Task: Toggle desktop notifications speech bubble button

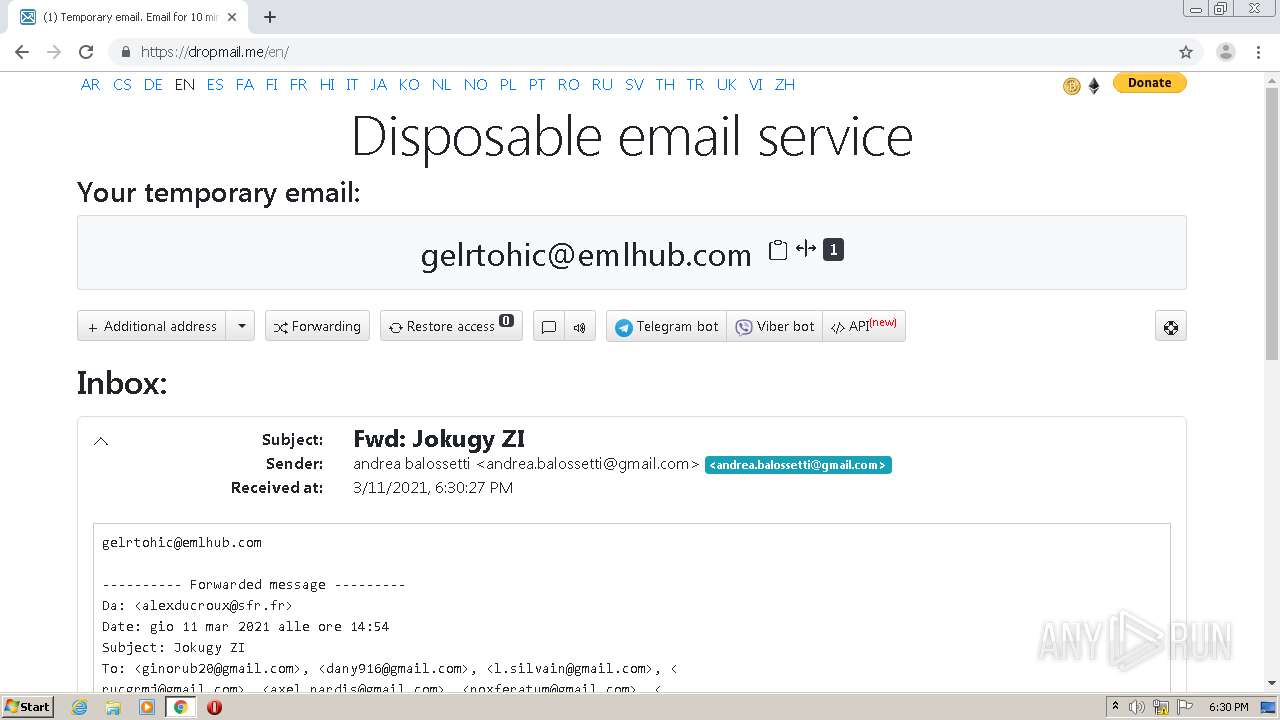Action: tap(548, 326)
